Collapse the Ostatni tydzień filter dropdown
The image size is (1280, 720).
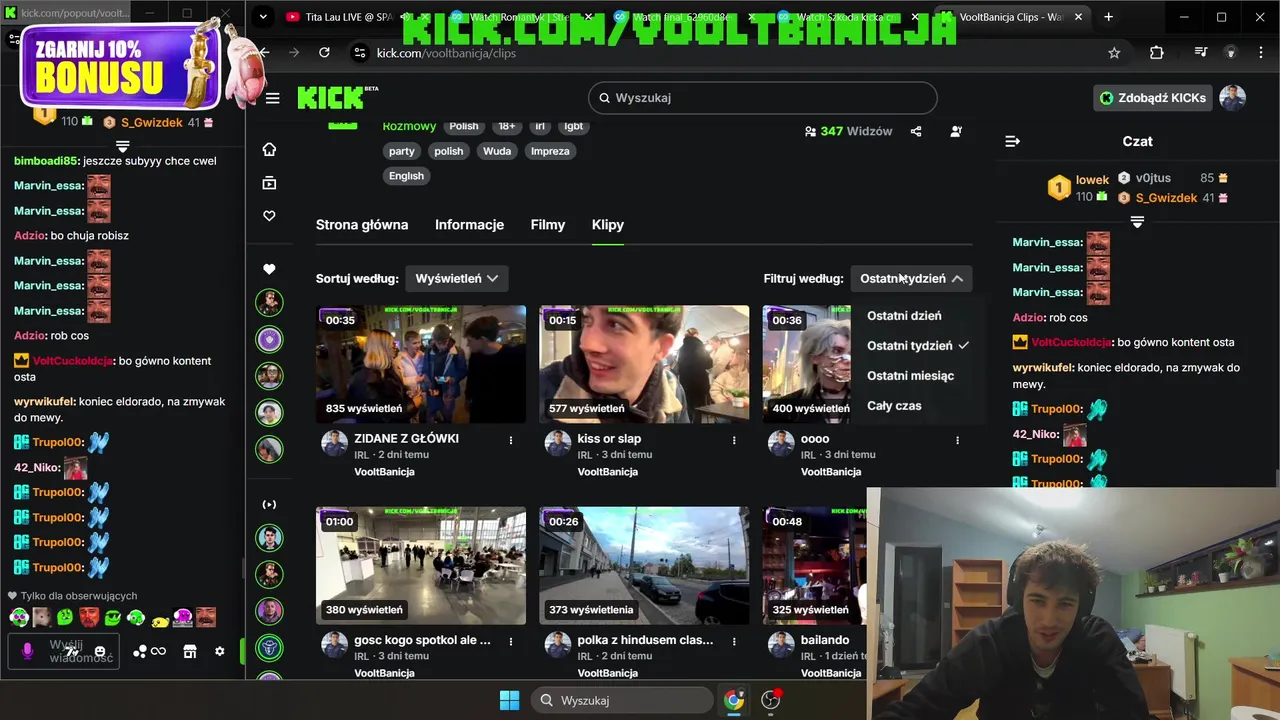(911, 278)
